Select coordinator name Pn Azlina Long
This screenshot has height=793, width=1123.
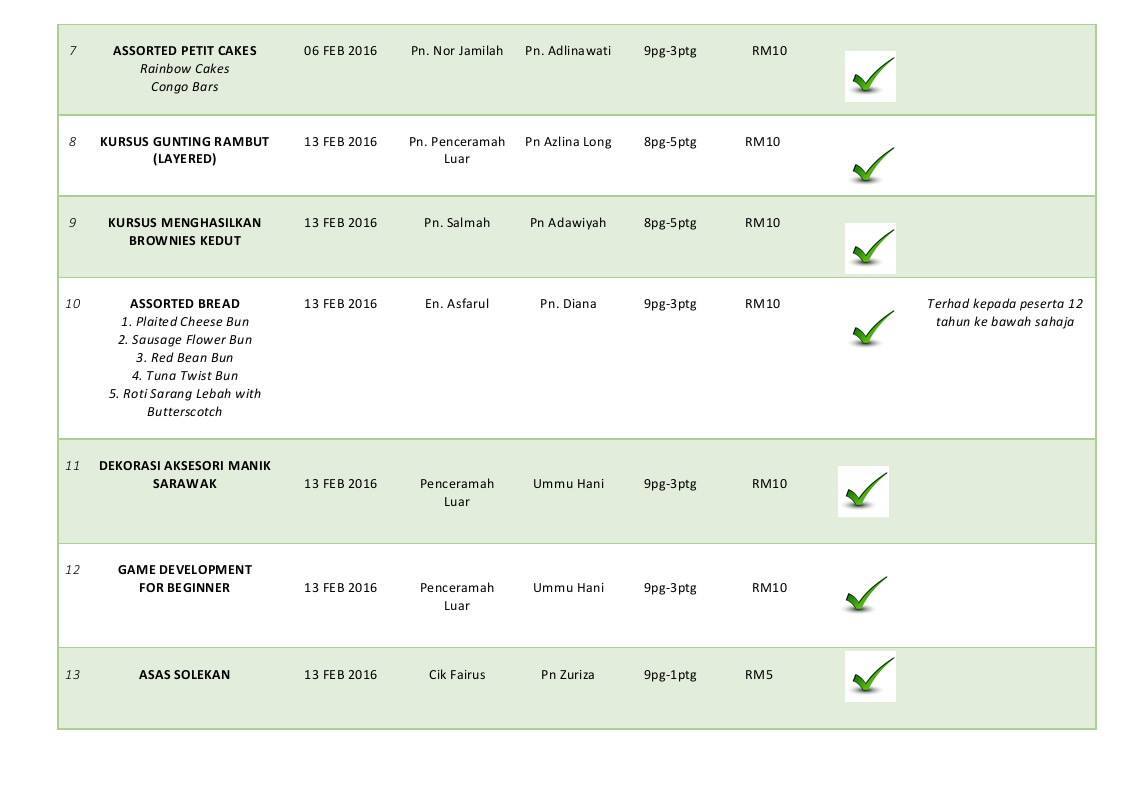[x=568, y=142]
